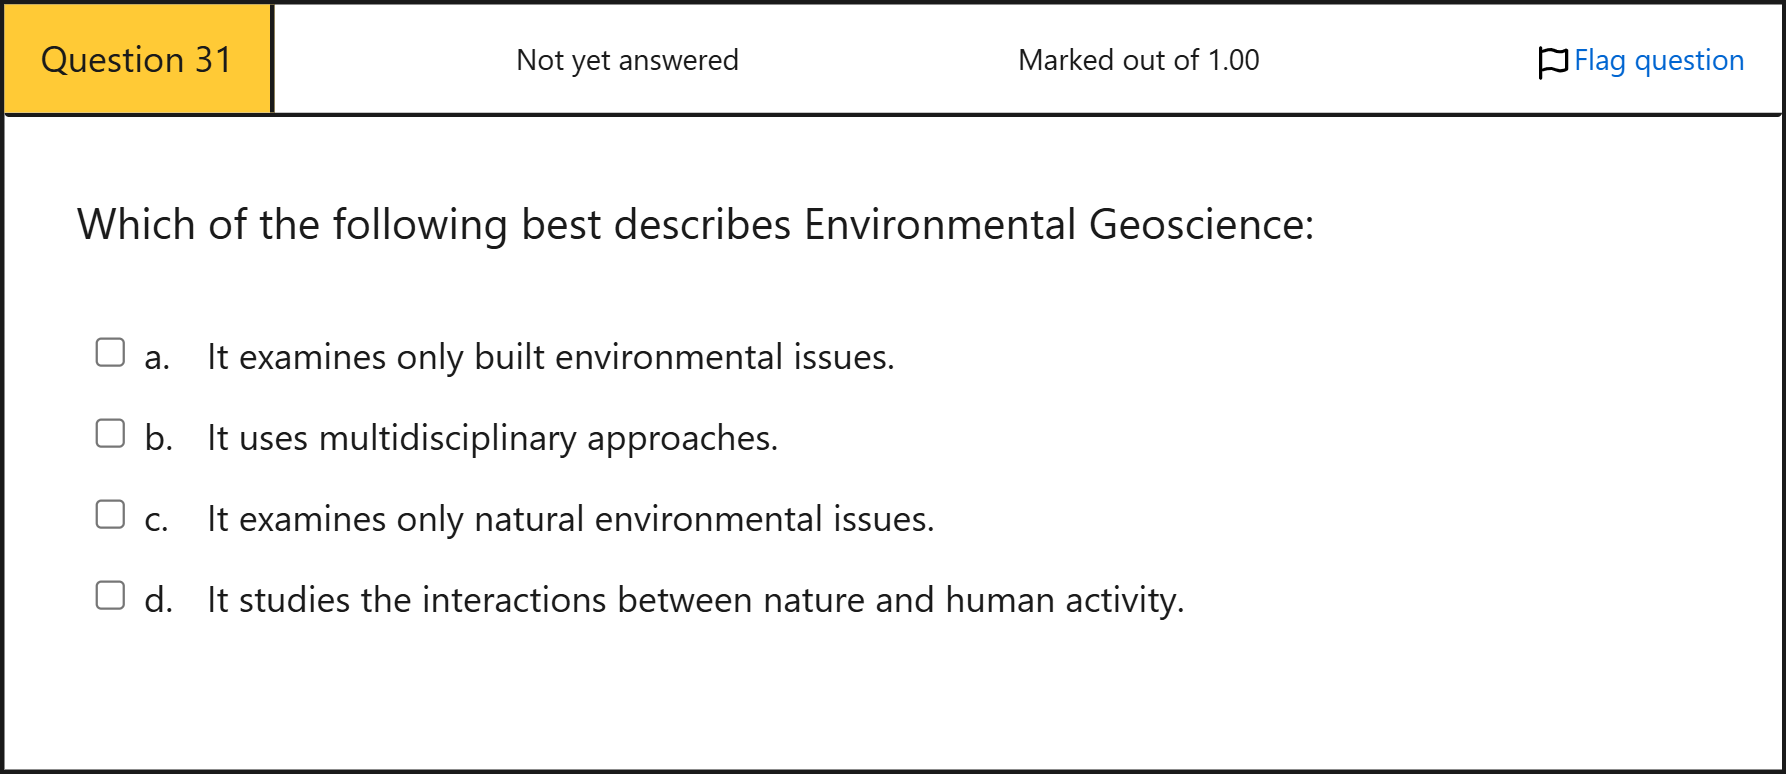This screenshot has height=774, width=1786.
Task: Choose 'It uses multidisciplinary approaches' answer text
Action: pos(492,438)
